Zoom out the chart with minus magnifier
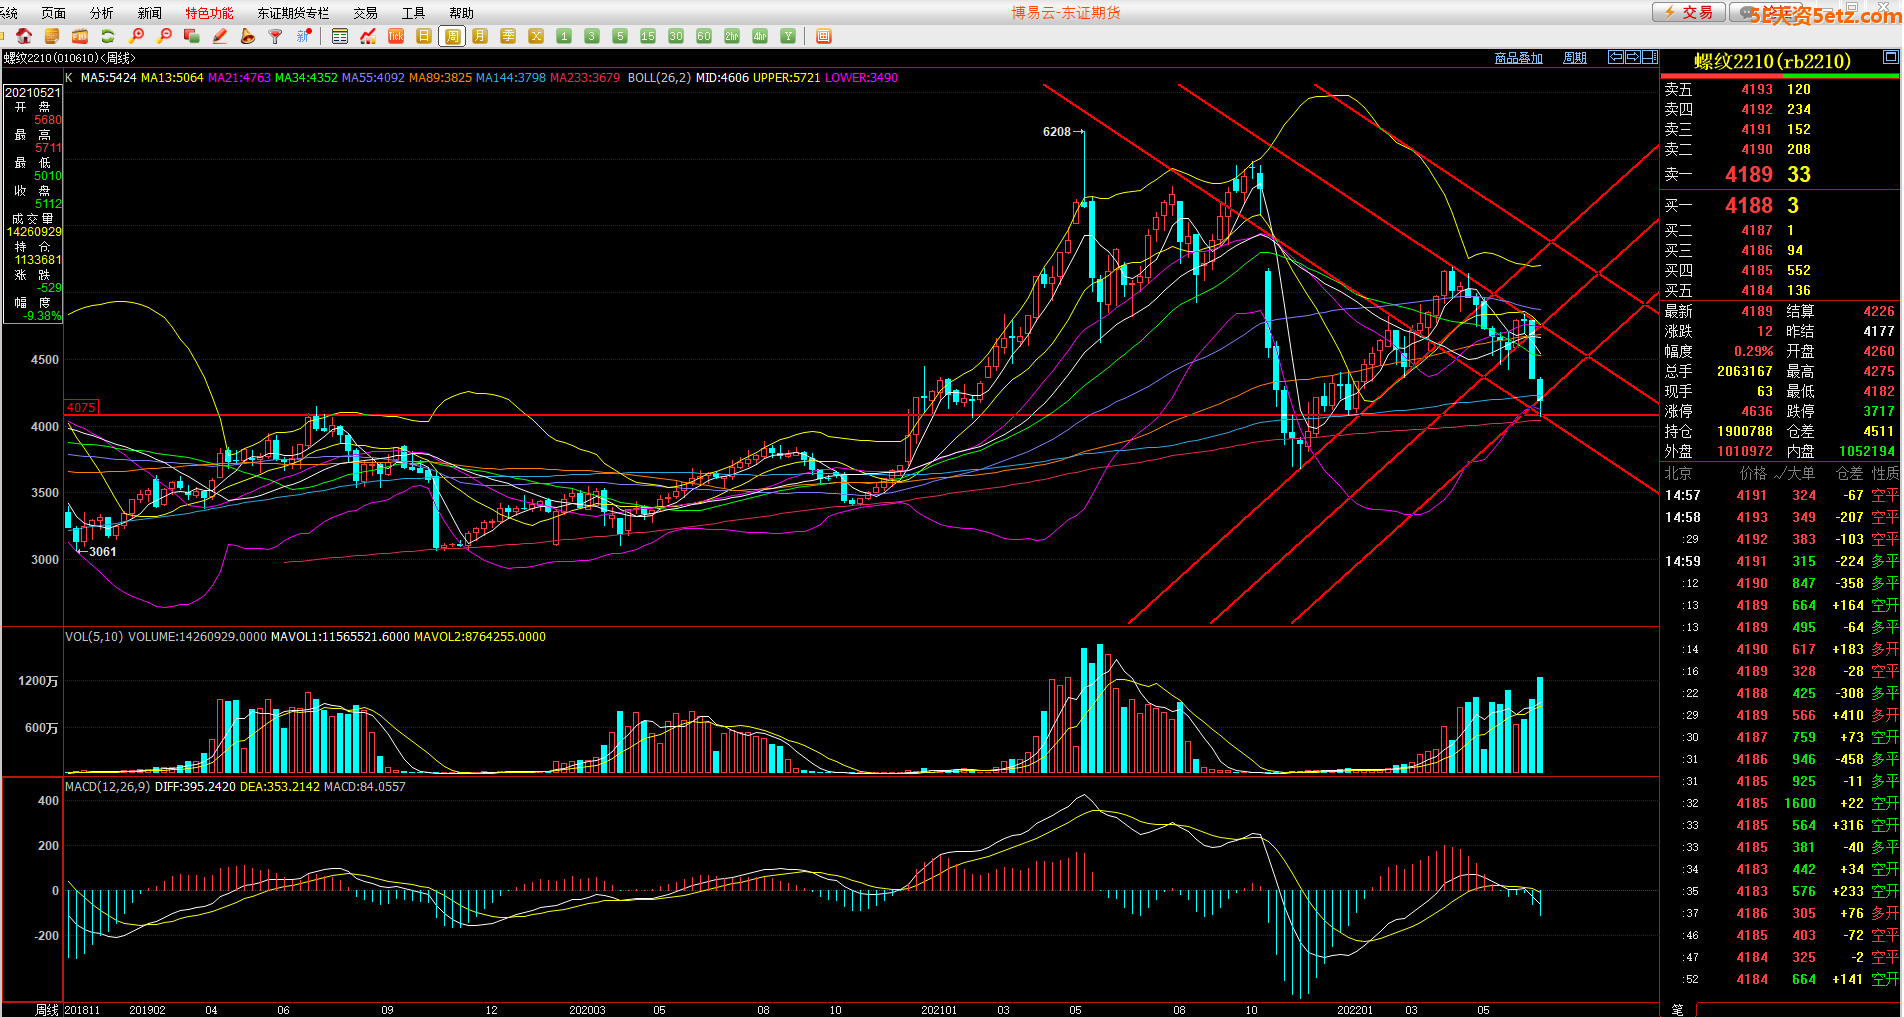This screenshot has width=1904, height=1017. click(165, 36)
